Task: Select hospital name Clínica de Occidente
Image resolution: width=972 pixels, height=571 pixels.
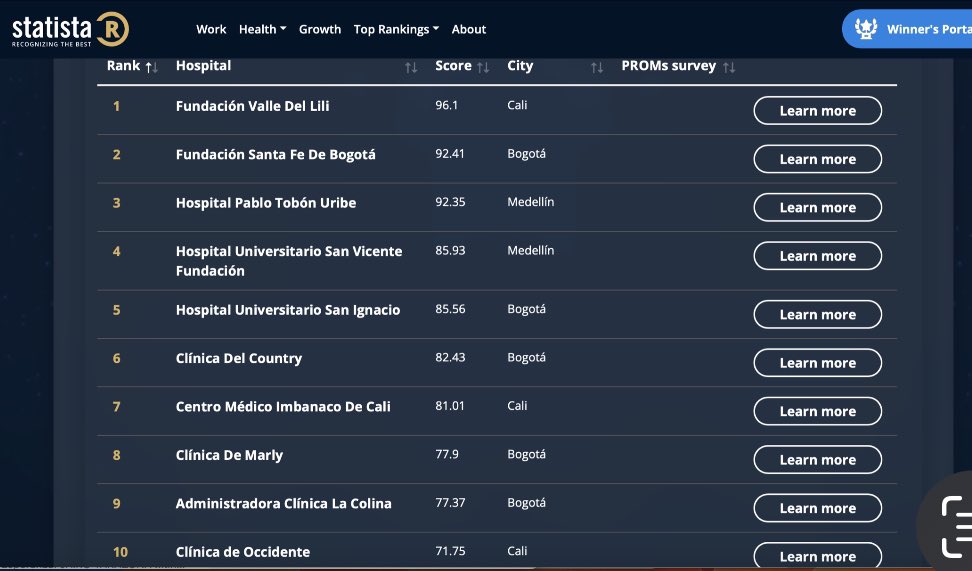Action: (x=242, y=552)
